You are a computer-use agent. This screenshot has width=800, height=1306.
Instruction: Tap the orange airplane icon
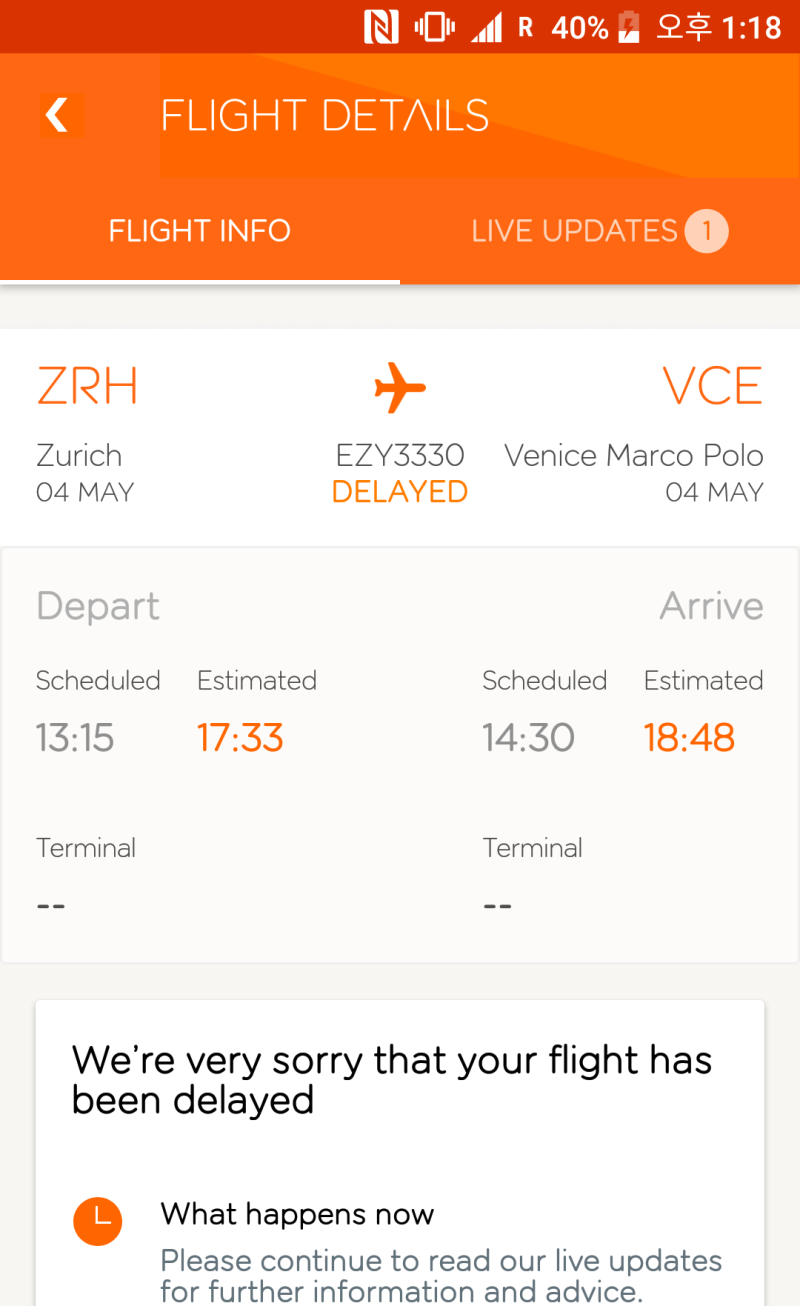point(400,387)
